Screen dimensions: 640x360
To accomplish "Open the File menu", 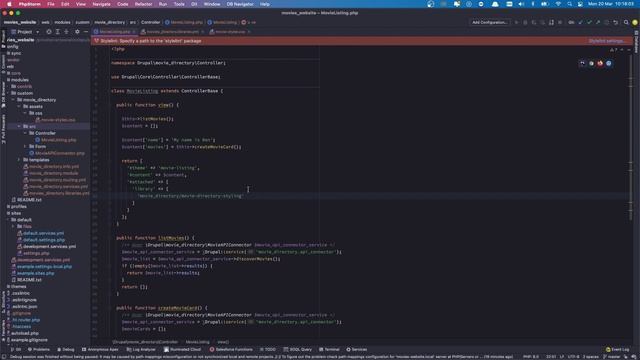I will (x=51, y=4).
